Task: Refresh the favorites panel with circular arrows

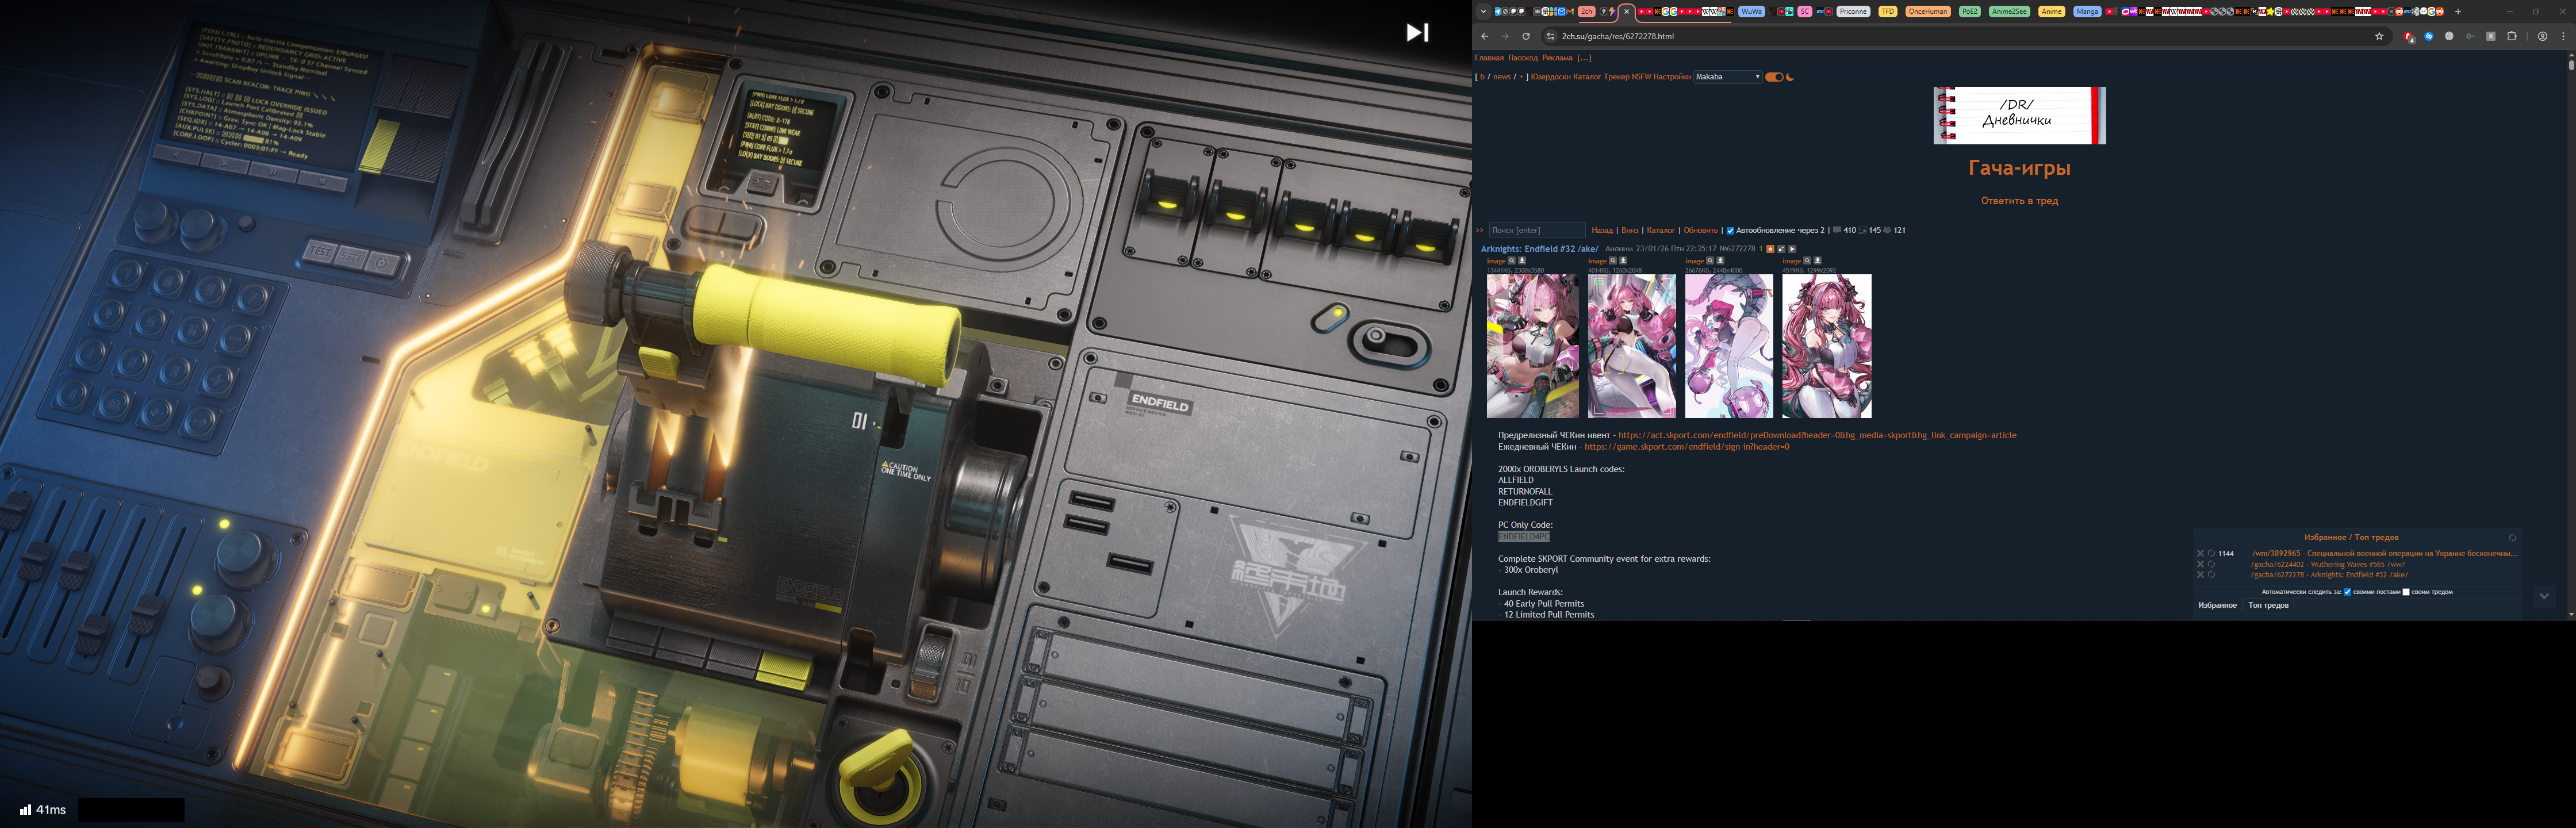Action: tap(2512, 538)
